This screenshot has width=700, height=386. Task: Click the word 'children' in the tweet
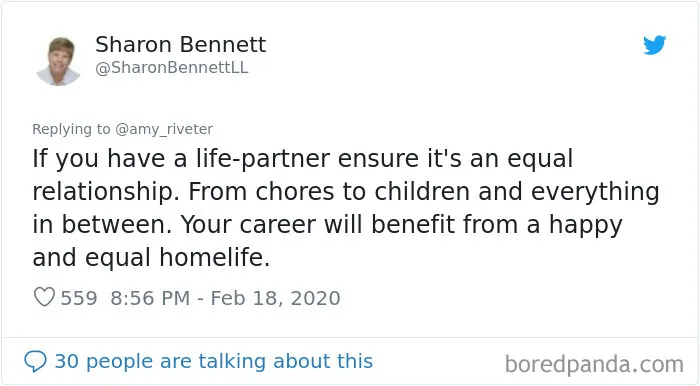pyautogui.click(x=422, y=192)
